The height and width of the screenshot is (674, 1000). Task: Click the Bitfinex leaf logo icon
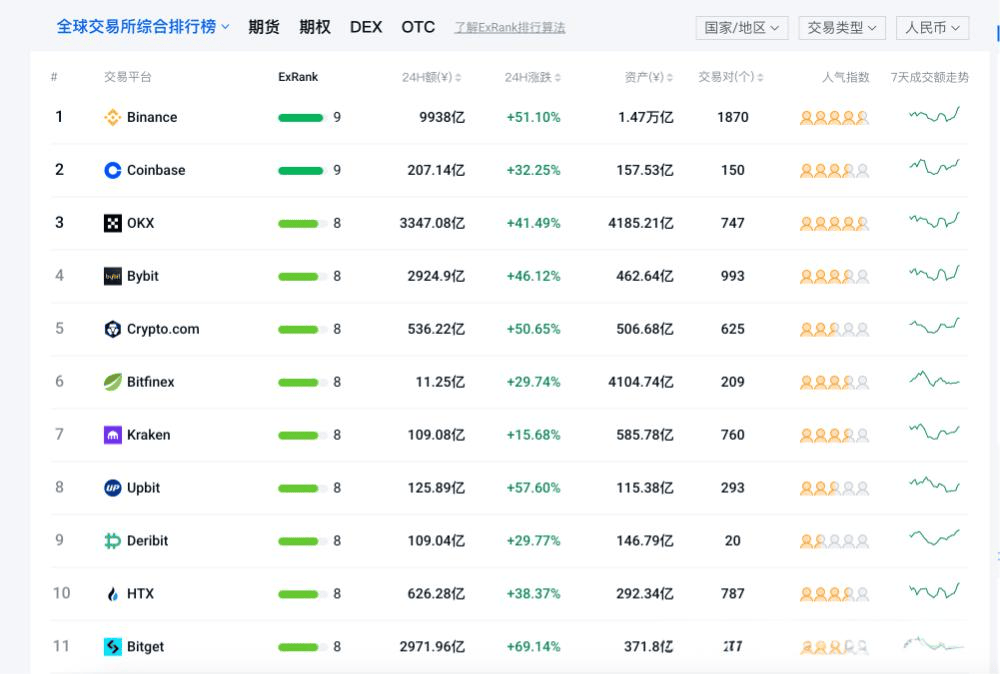(113, 382)
